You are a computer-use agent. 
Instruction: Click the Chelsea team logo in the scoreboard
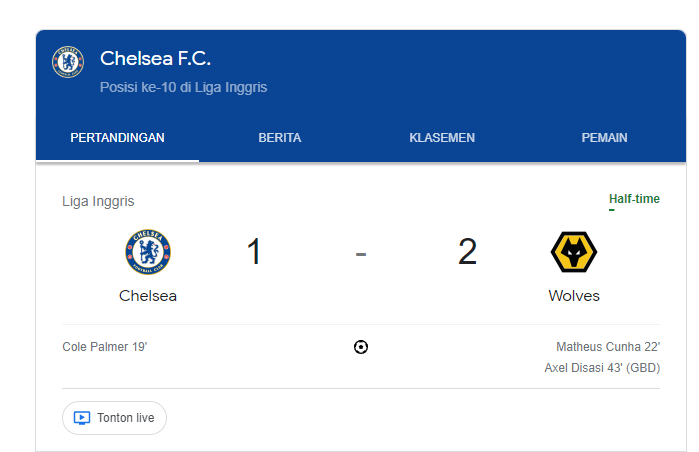click(x=148, y=252)
